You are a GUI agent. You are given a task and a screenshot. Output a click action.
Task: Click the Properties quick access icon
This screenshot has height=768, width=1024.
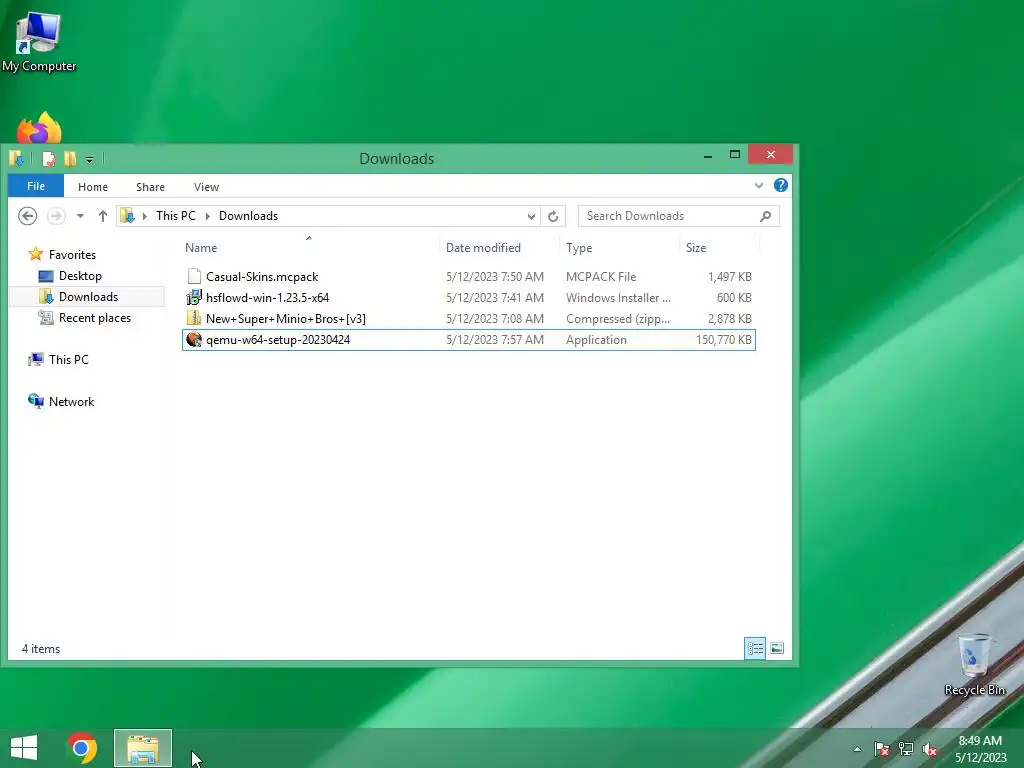pyautogui.click(x=48, y=159)
